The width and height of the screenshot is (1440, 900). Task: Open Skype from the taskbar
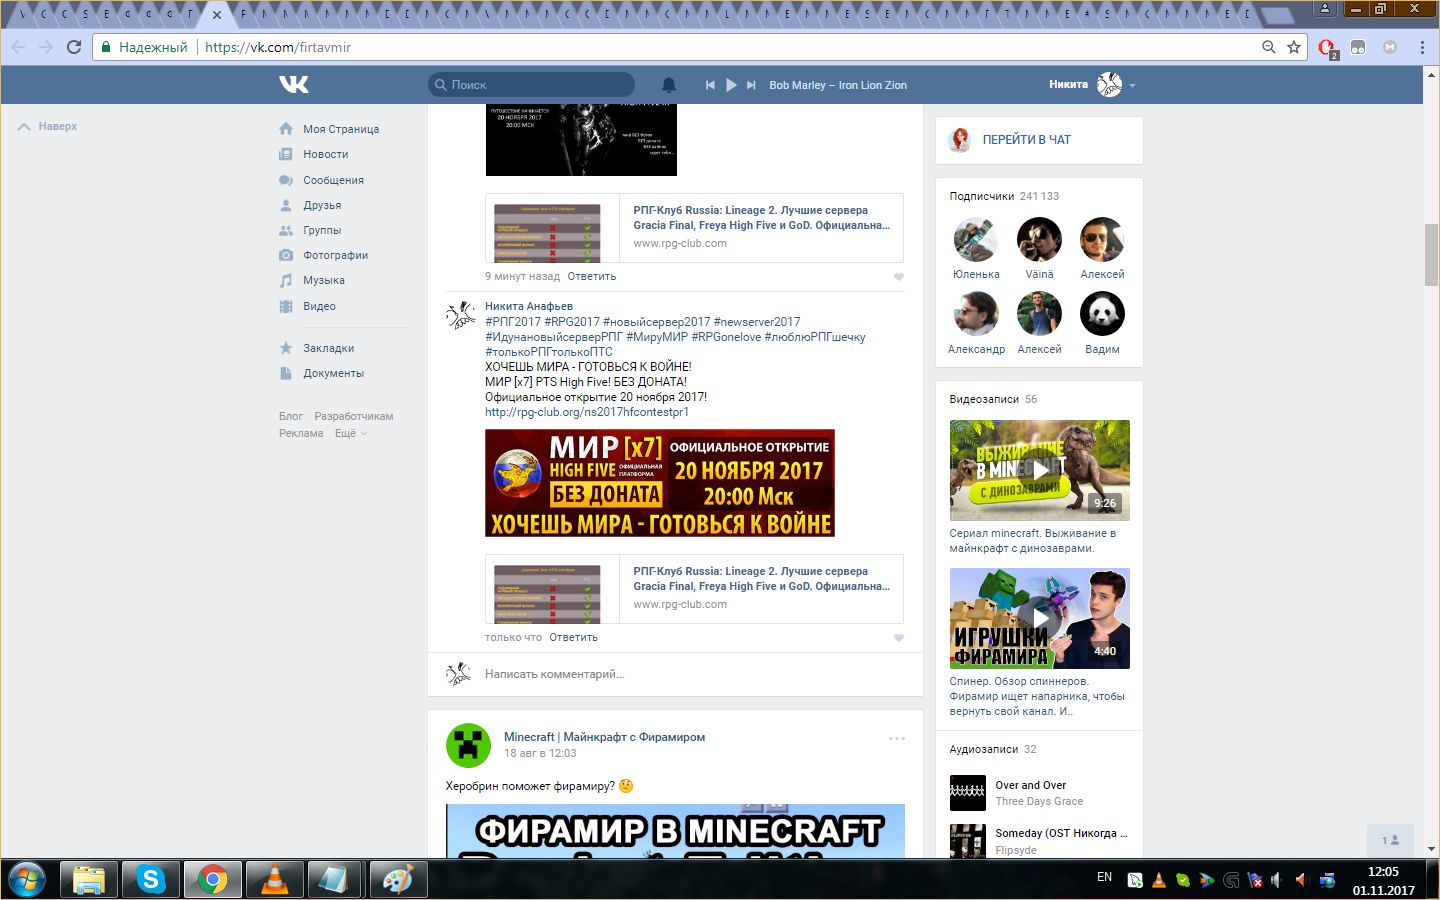tap(151, 879)
